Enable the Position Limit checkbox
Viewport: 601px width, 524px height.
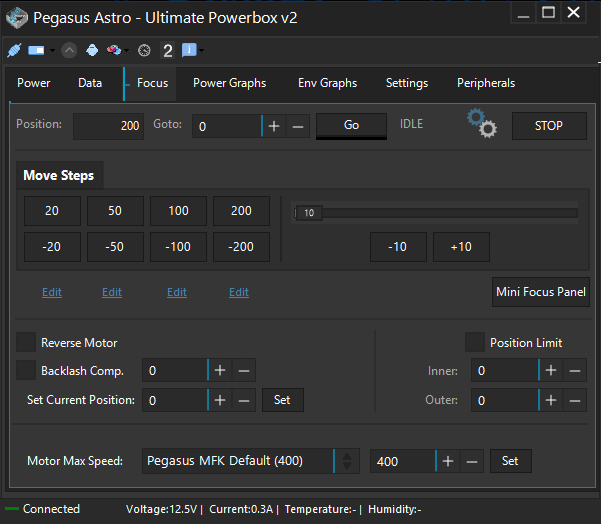475,342
